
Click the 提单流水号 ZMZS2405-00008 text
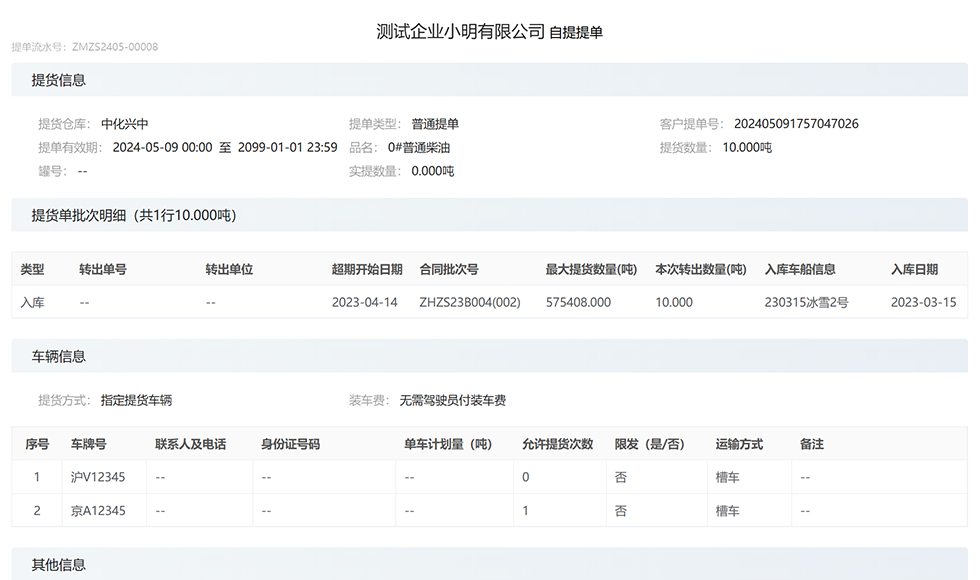pyautogui.click(x=85, y=47)
